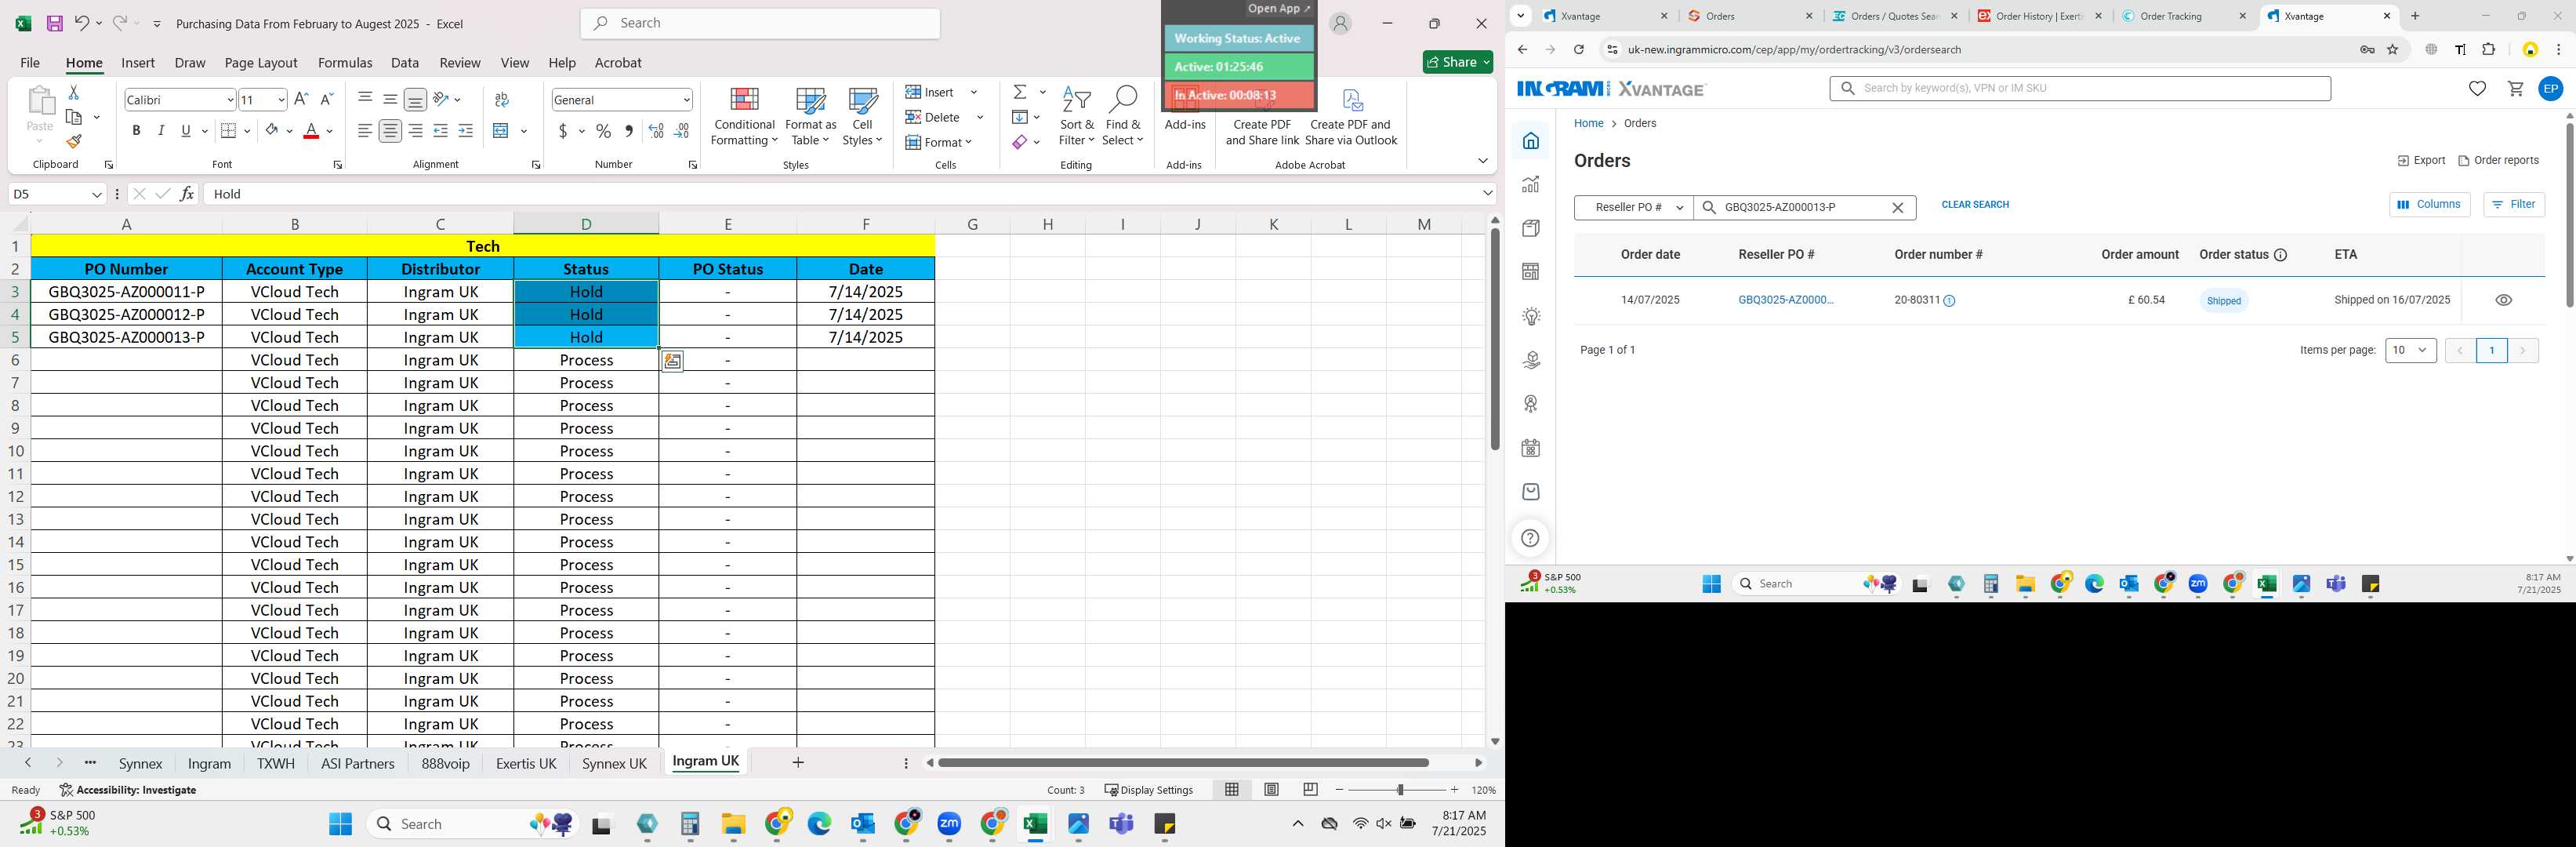Click the Xvantage home sidebar icon

tap(1530, 141)
